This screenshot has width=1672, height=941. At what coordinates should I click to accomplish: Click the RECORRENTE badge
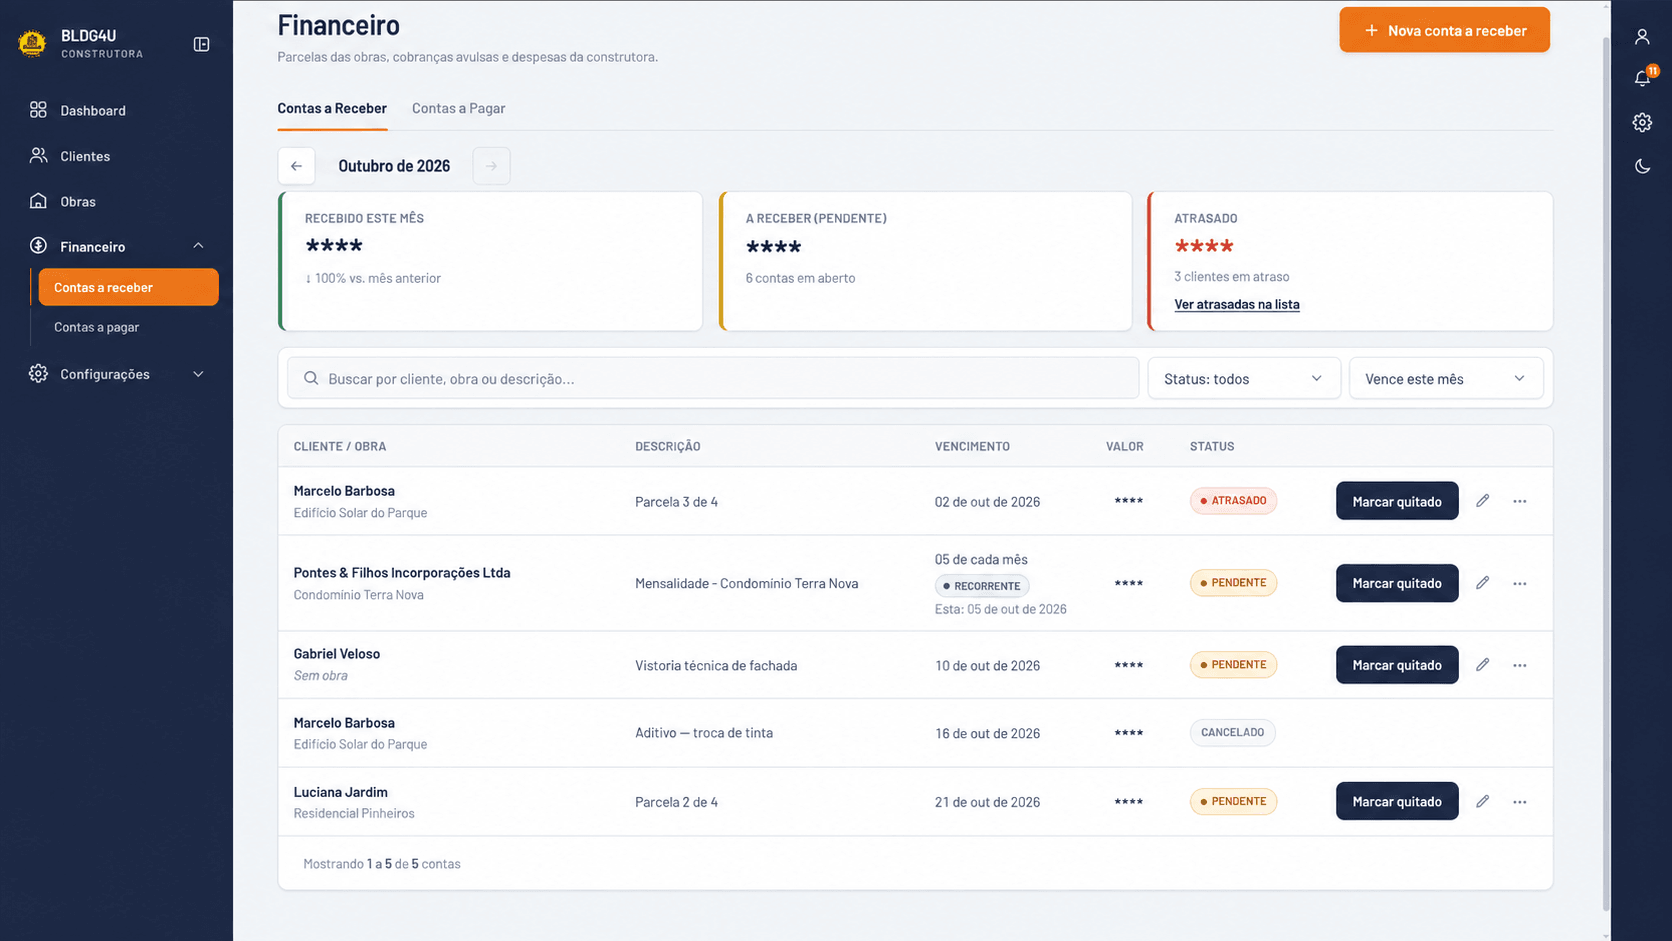pos(982,586)
